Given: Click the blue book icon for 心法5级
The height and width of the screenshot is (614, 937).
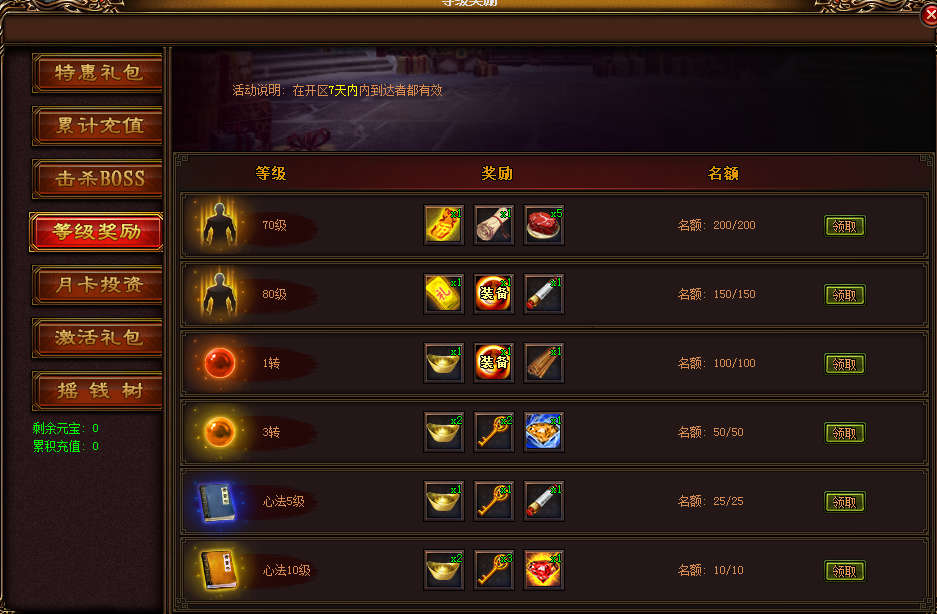Looking at the screenshot, I should [x=218, y=502].
